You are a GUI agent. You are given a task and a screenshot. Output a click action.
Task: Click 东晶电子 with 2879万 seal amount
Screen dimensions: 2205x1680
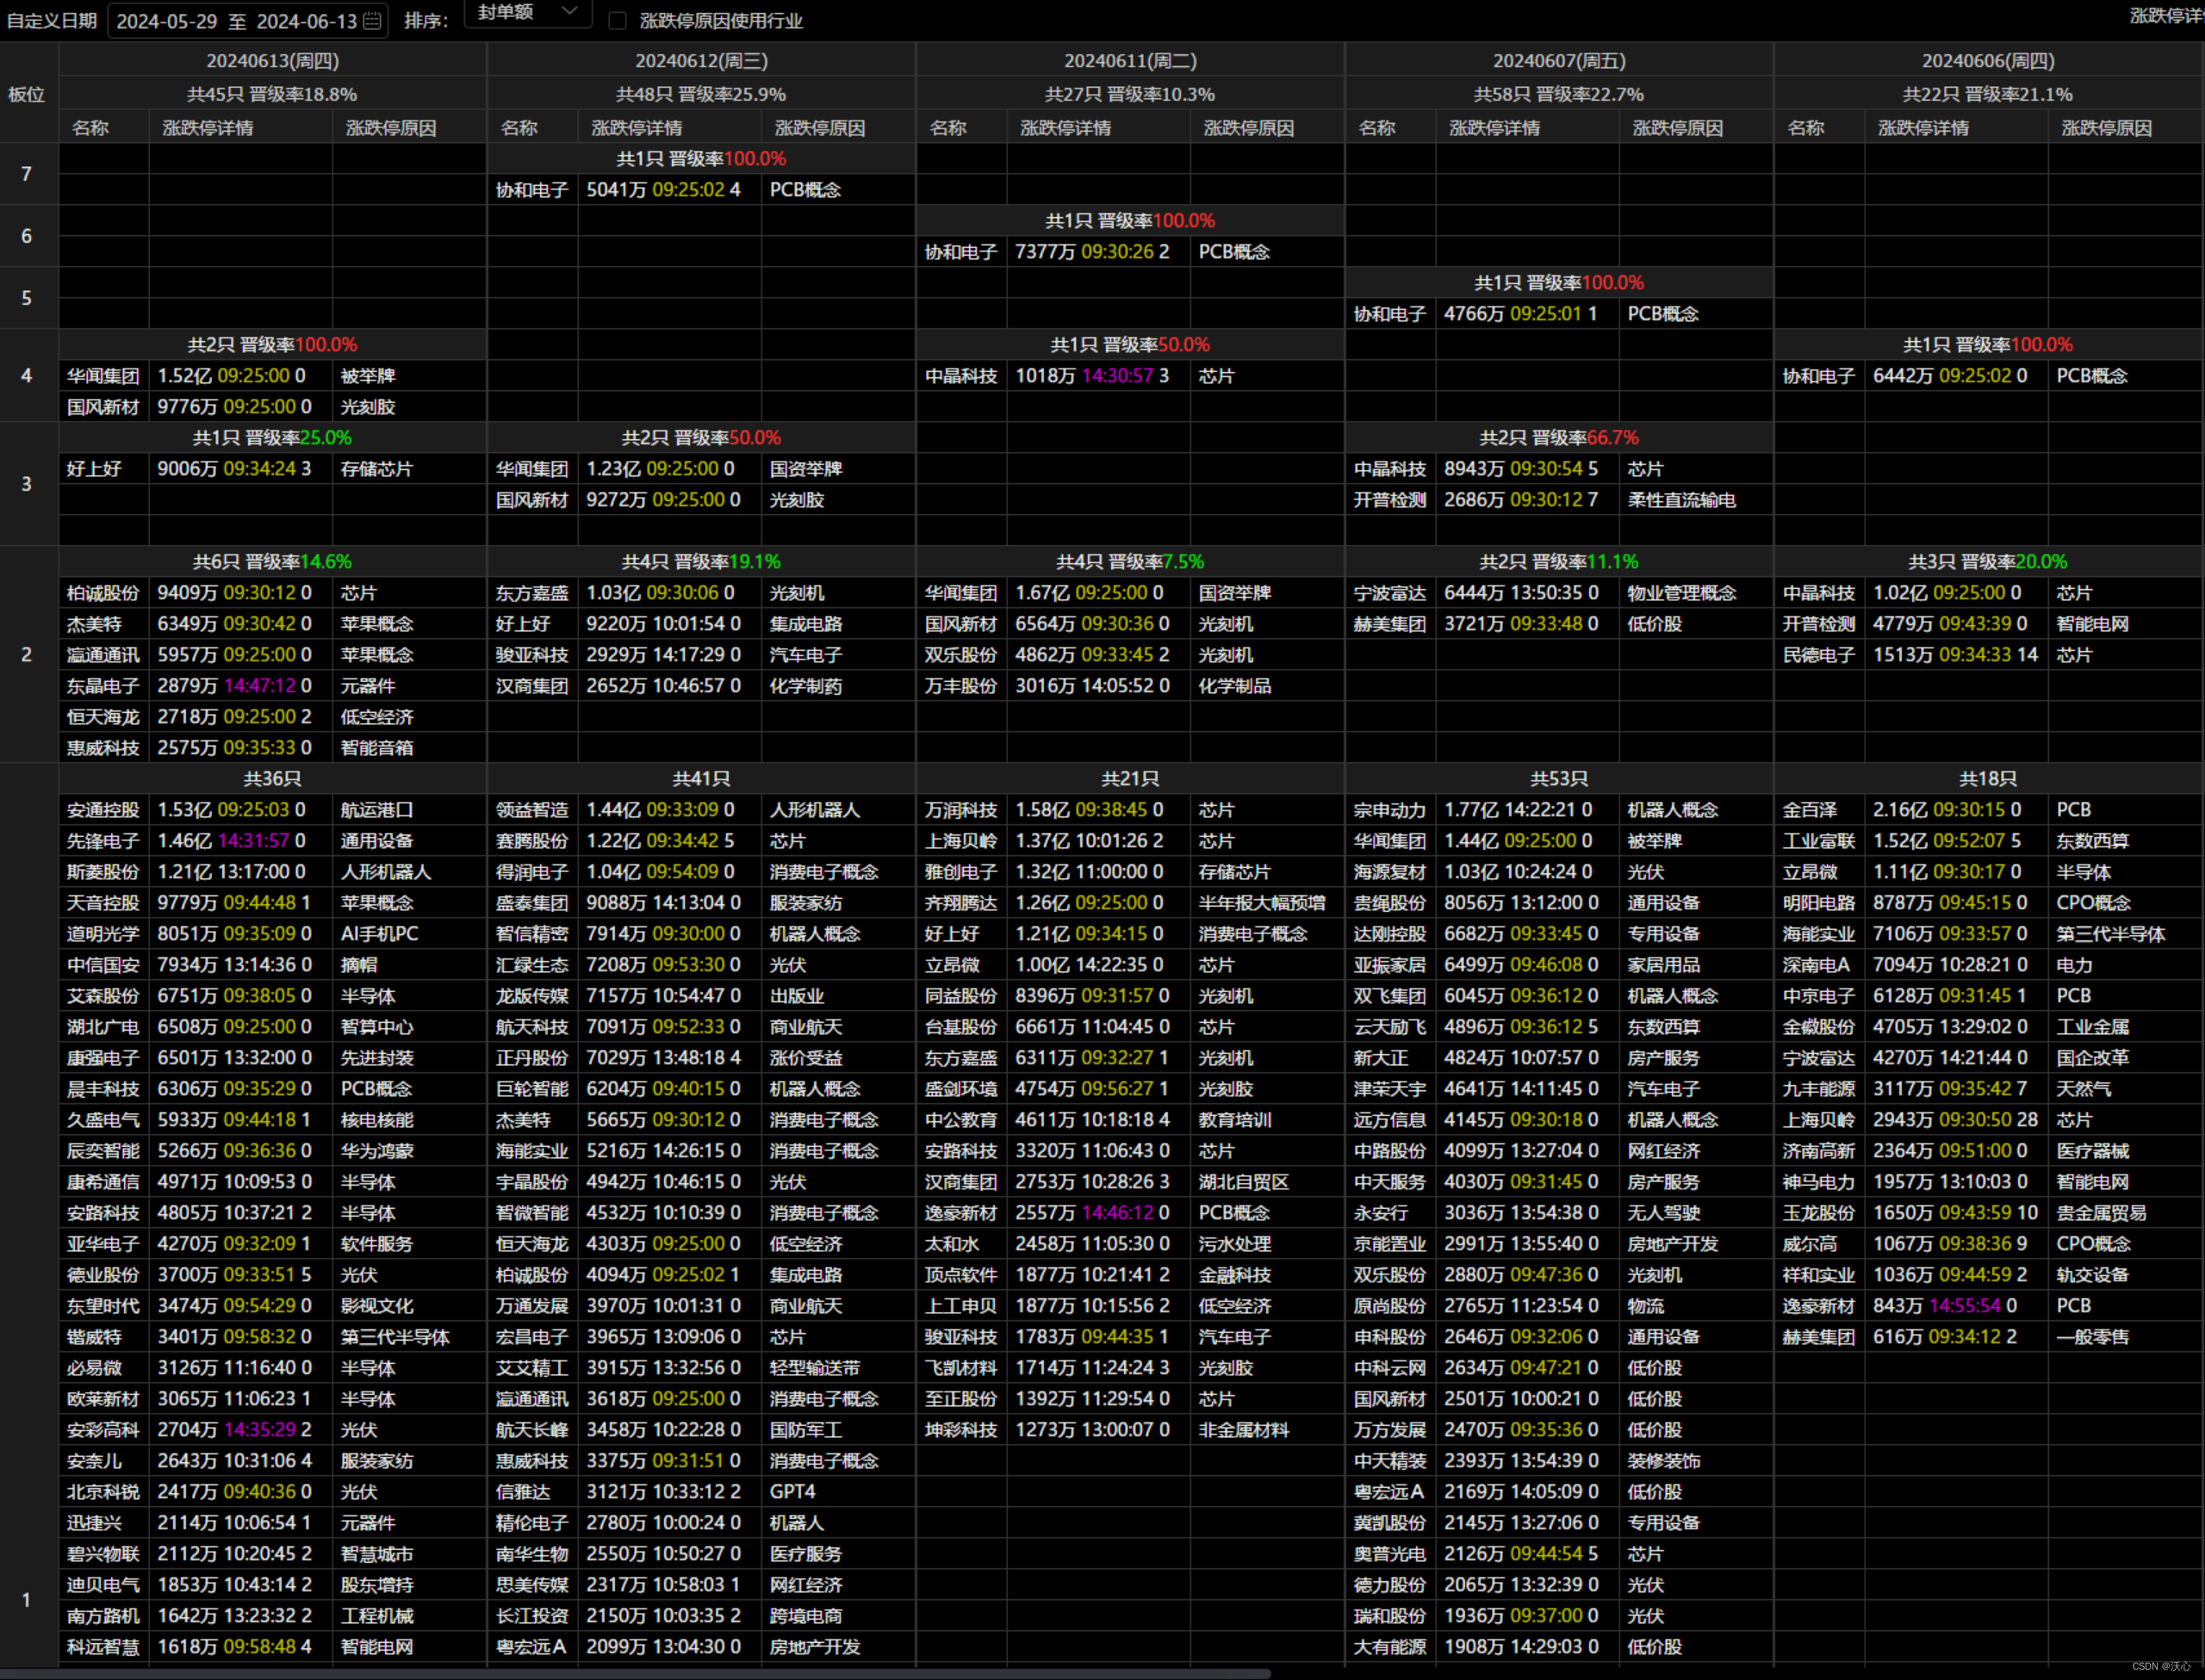pos(103,686)
